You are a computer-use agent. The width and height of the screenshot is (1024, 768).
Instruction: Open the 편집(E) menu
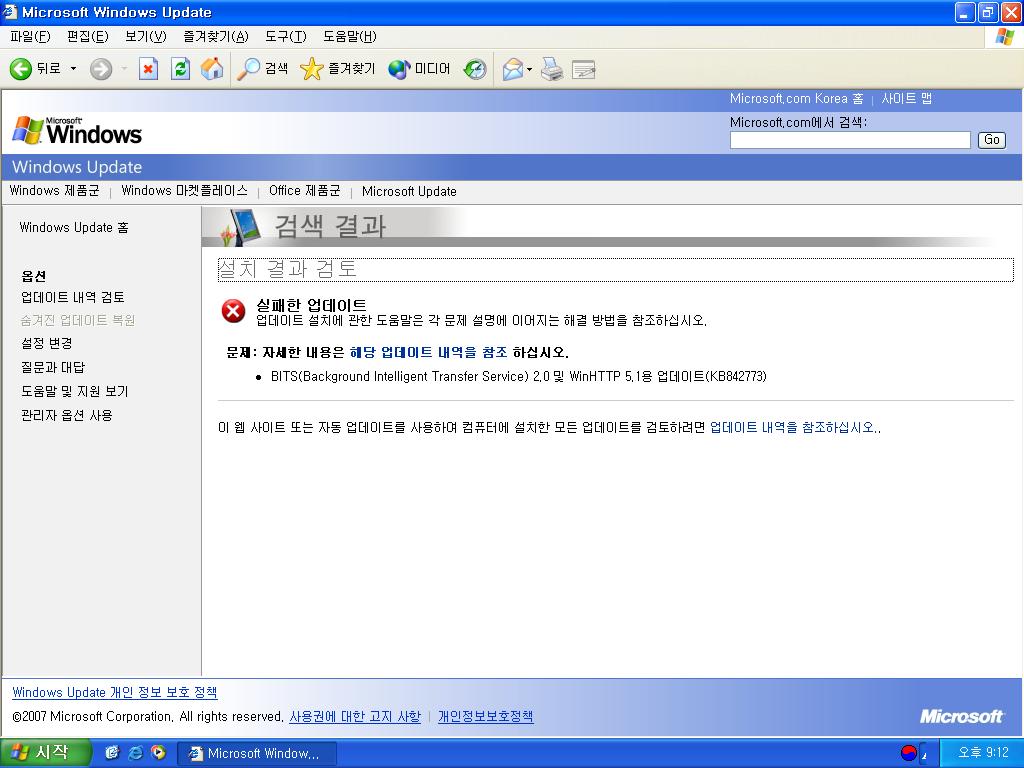(88, 37)
